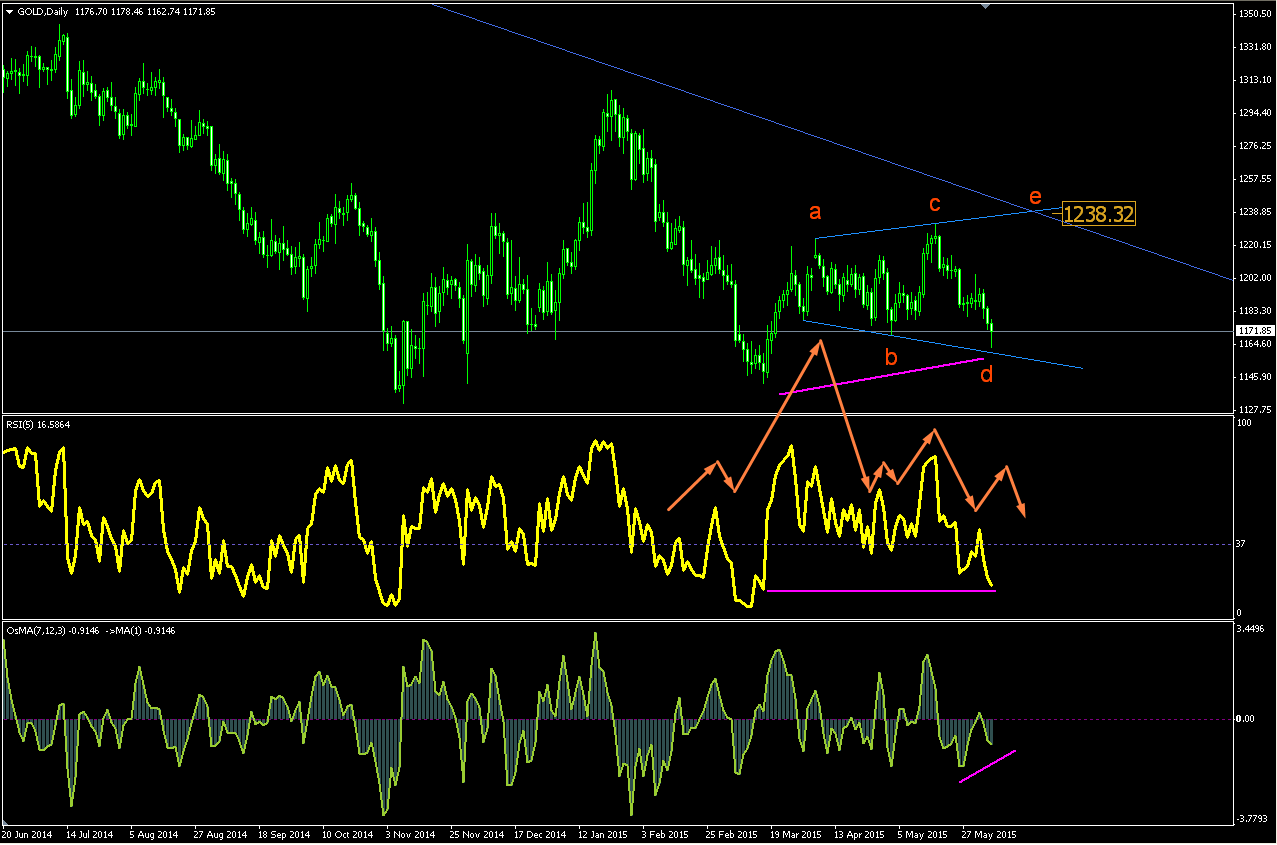The image size is (1277, 845).
Task: Click the chart shift triangle marker at top
Action: tap(988, 6)
